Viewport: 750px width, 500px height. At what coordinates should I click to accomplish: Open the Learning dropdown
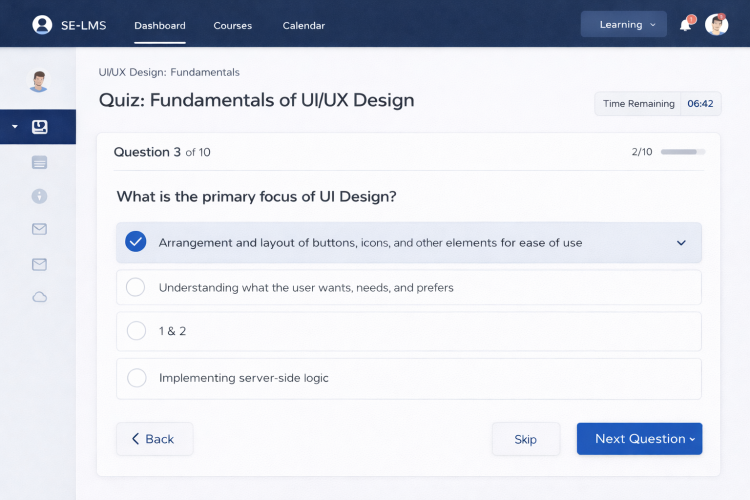pos(624,24)
